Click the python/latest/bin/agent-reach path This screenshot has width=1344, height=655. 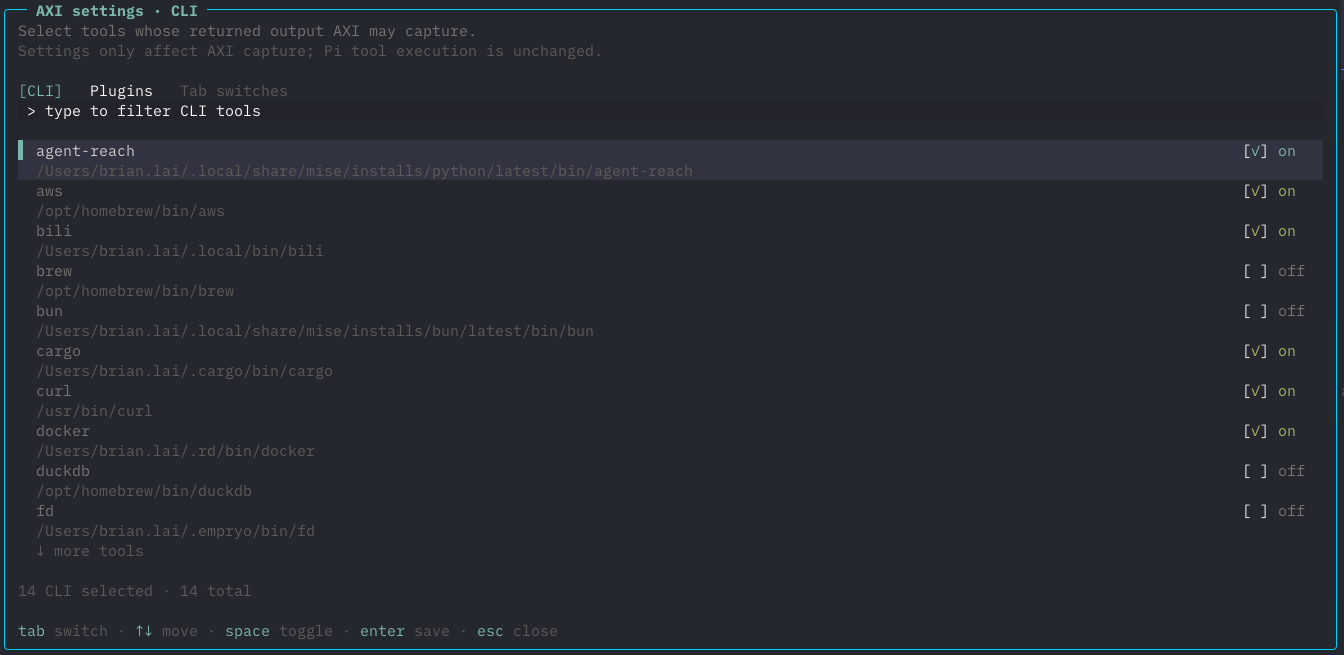364,171
